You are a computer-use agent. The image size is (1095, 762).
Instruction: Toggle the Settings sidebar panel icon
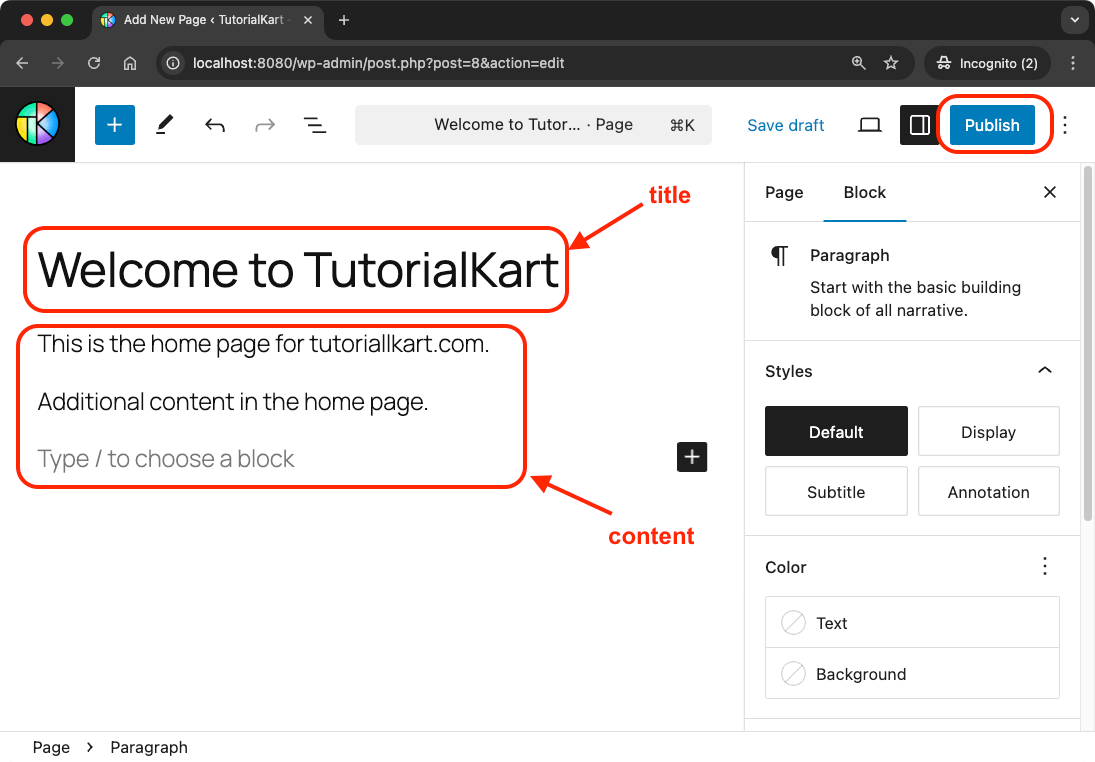(x=920, y=124)
